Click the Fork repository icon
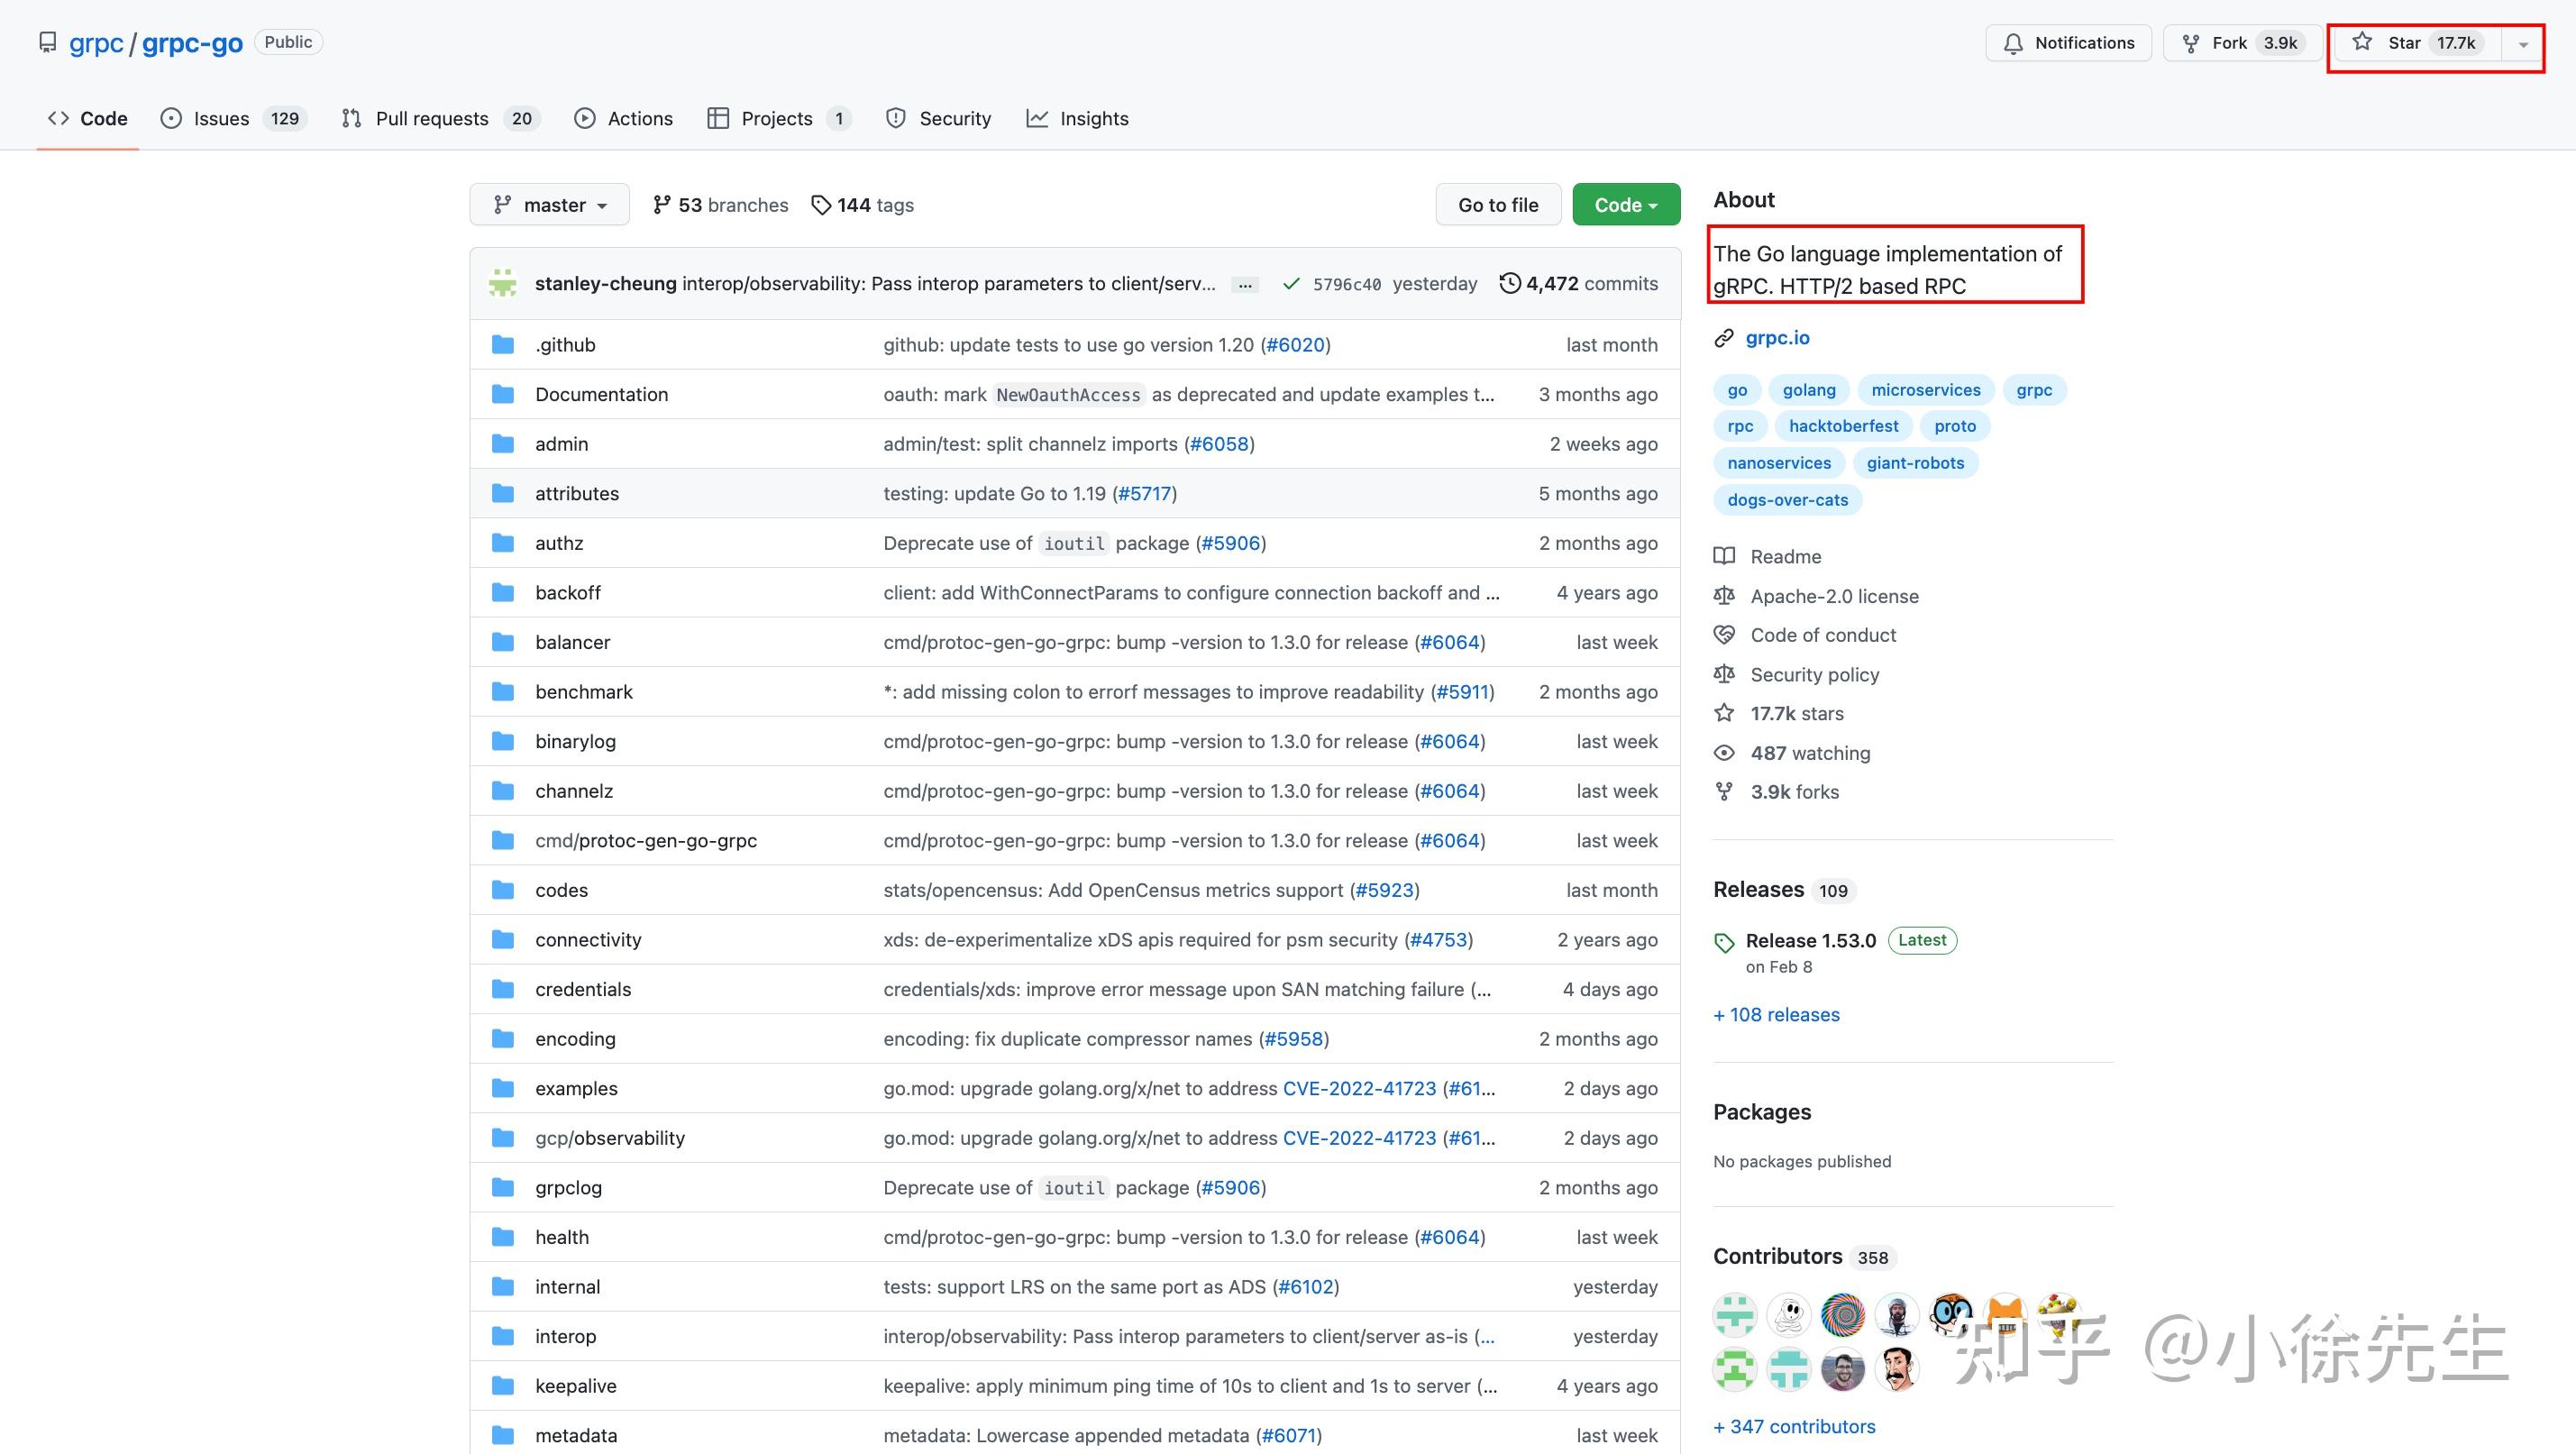The height and width of the screenshot is (1454, 2576). (x=2190, y=43)
